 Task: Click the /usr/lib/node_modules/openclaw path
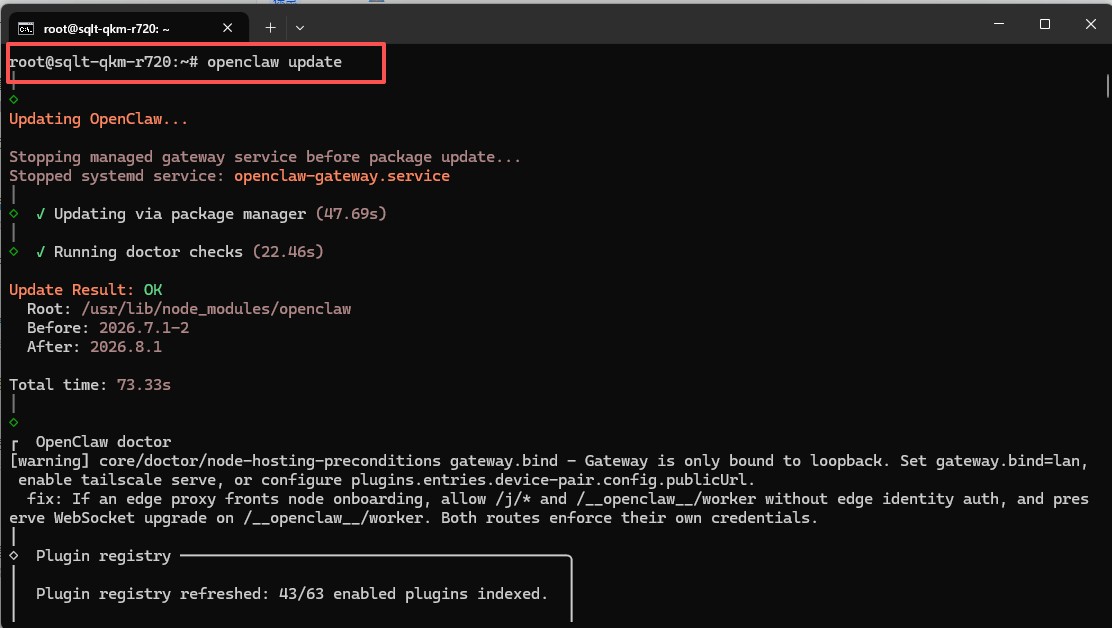point(216,309)
